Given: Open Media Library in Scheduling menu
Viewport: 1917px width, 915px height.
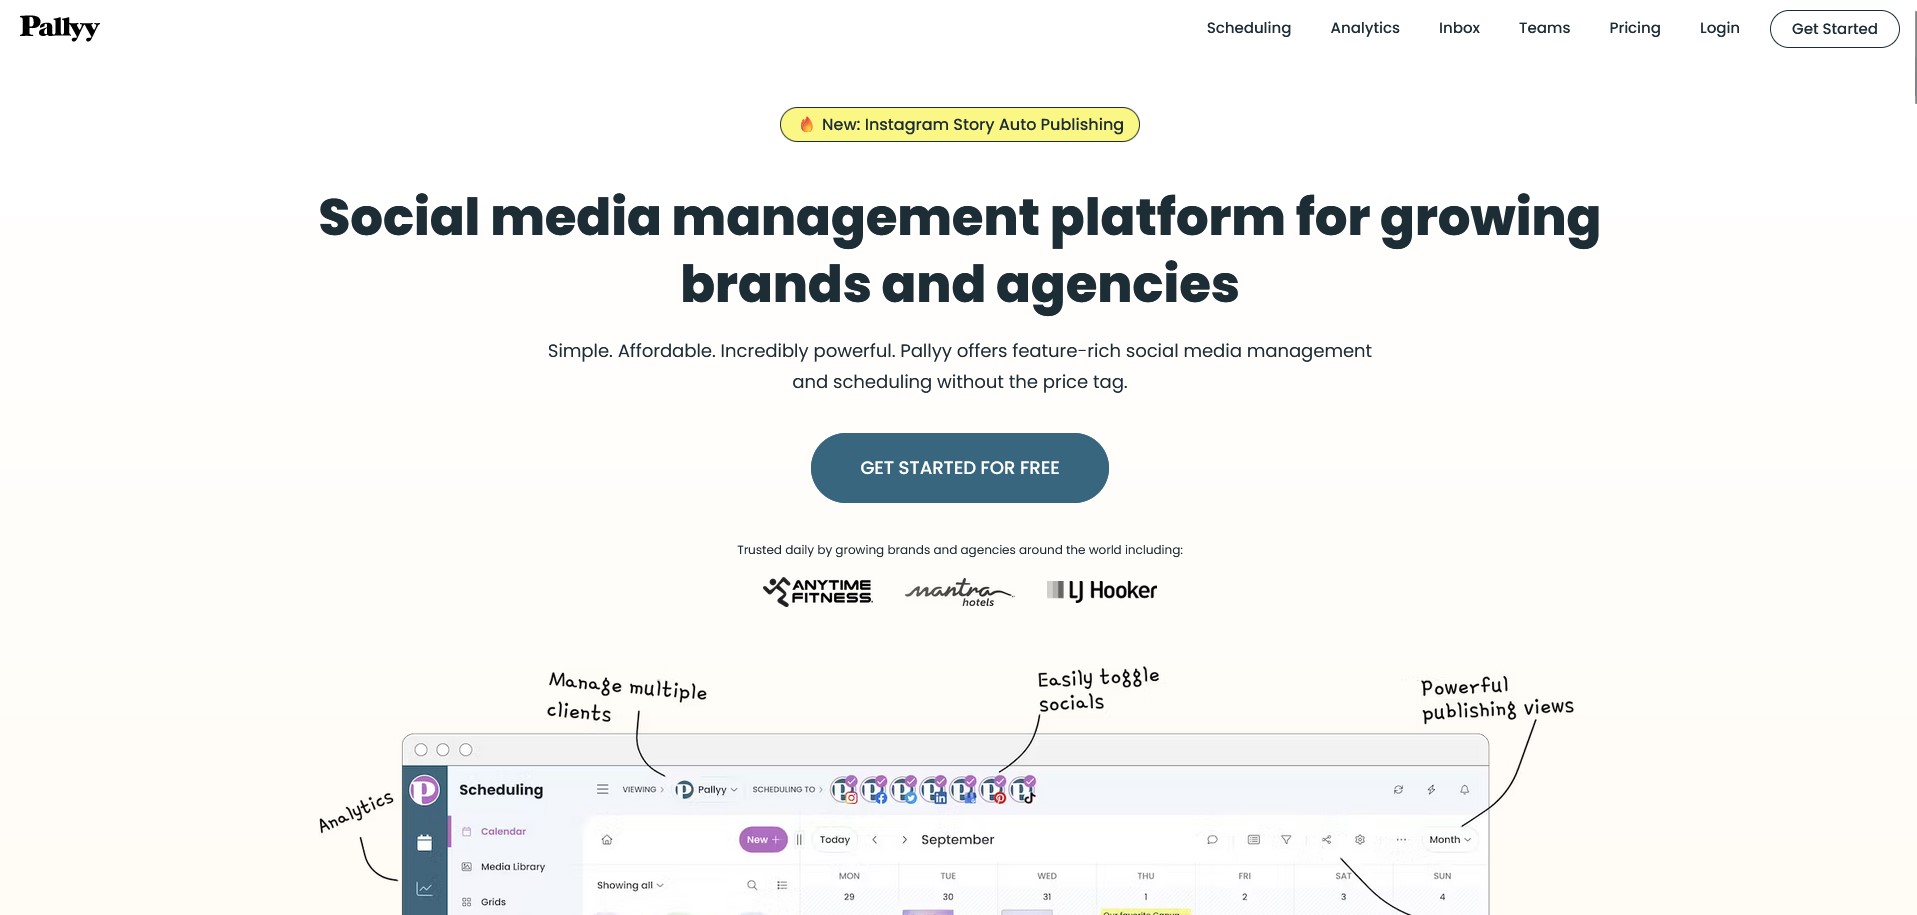Looking at the screenshot, I should coord(503,867).
